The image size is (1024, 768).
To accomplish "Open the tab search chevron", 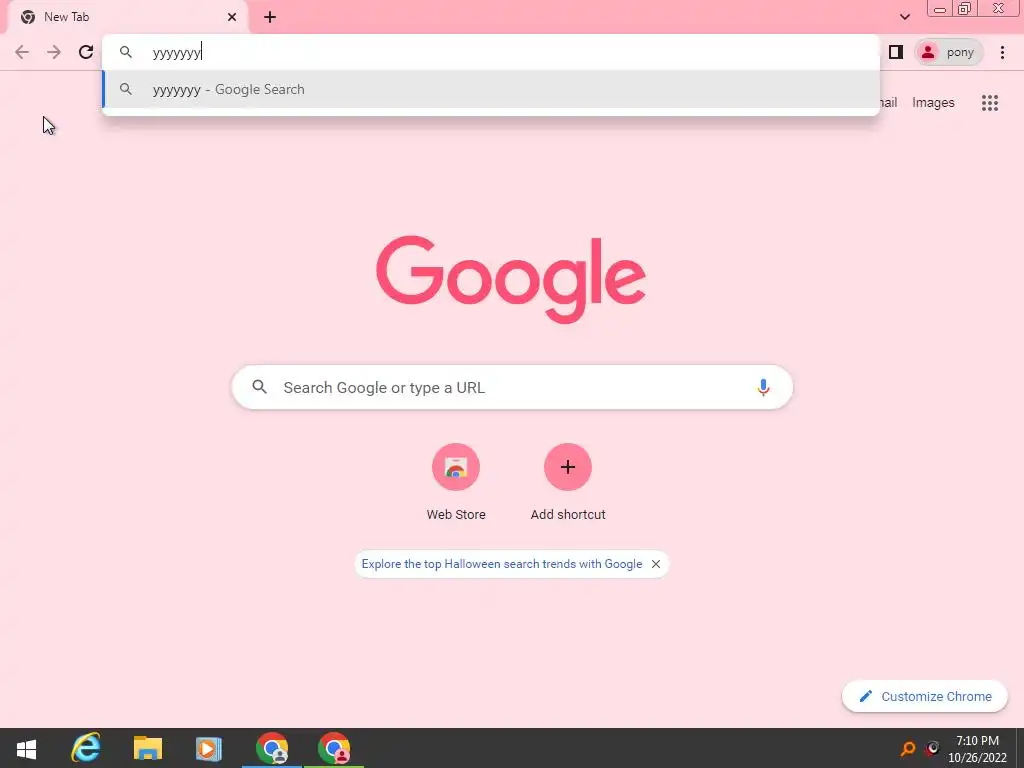I will click(x=904, y=17).
